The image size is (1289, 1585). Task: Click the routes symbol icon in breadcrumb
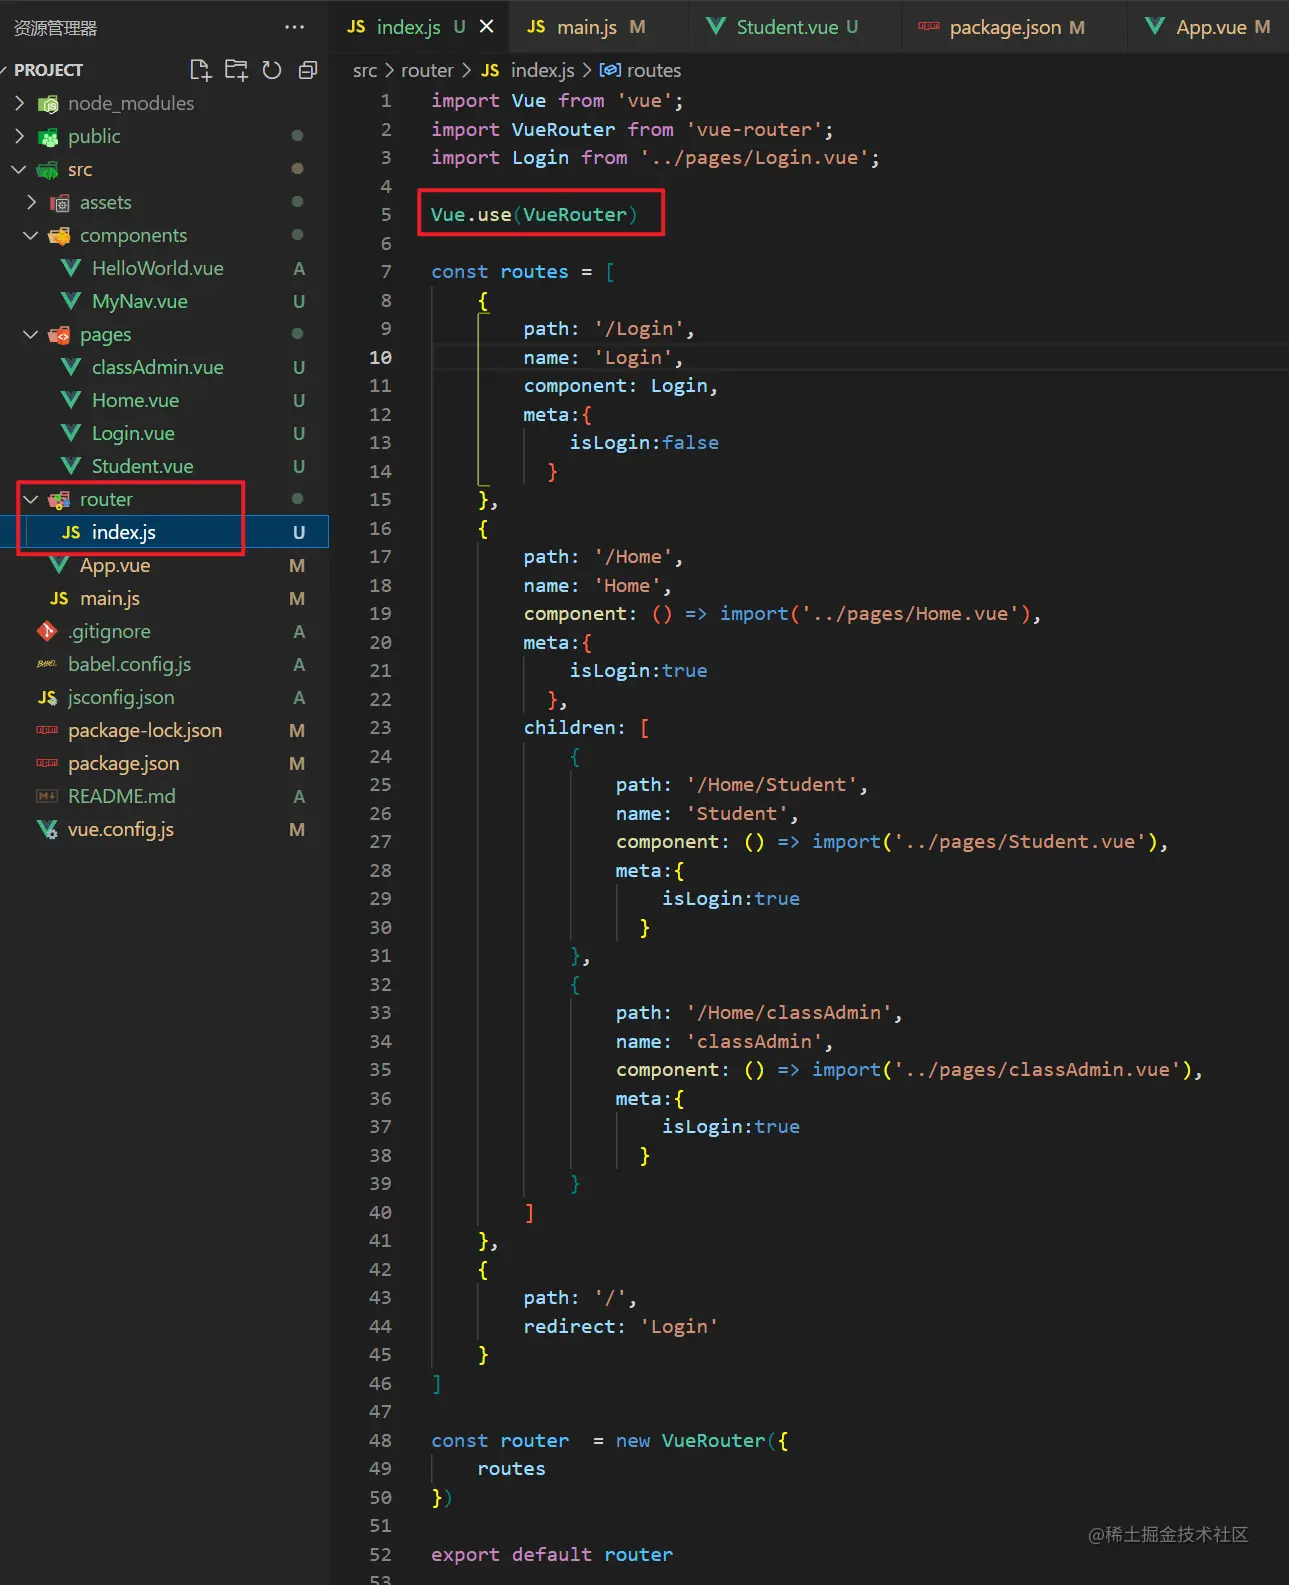(x=610, y=70)
